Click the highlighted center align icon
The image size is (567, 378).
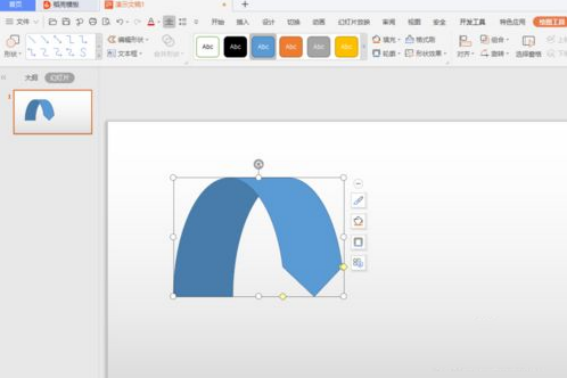point(169,22)
